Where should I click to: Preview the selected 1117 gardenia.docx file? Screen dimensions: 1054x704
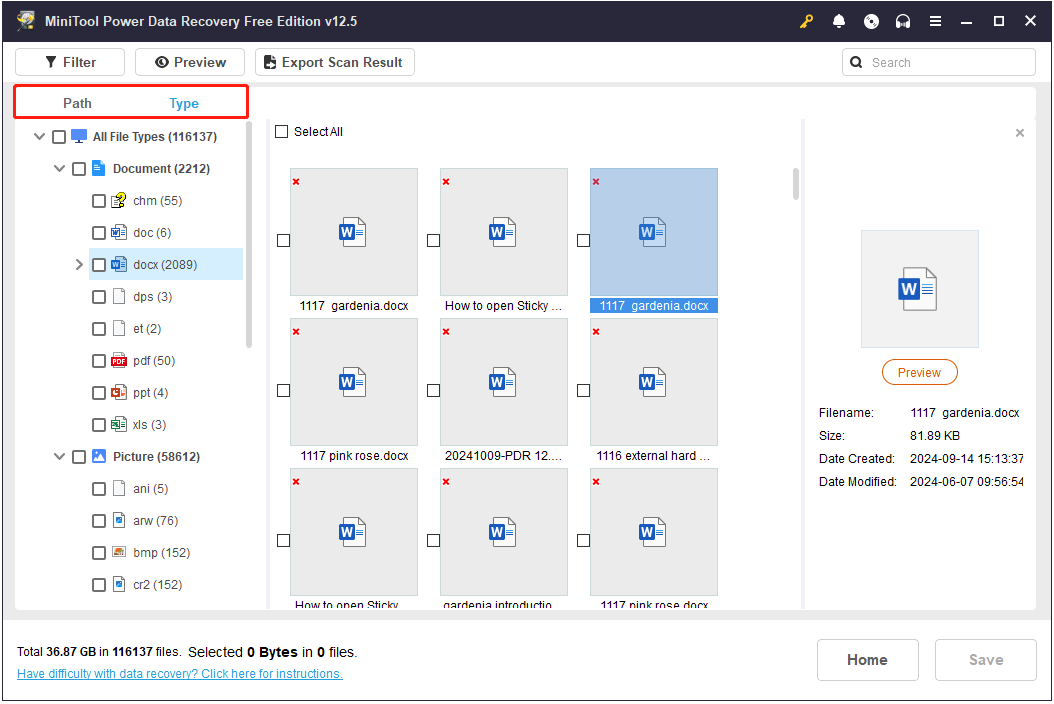coord(919,371)
